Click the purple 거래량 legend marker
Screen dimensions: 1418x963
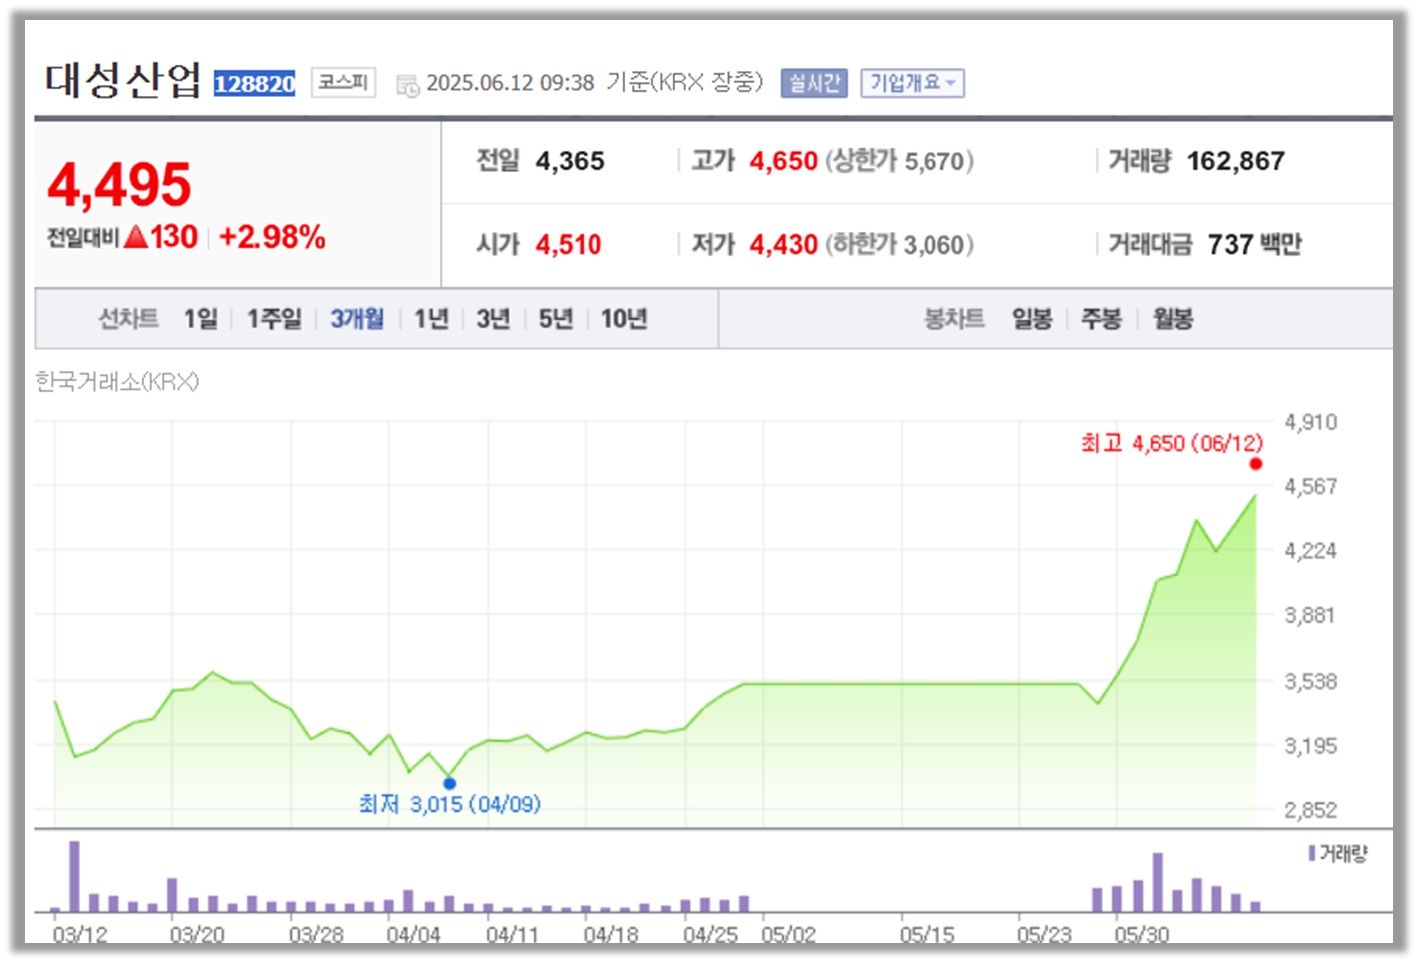(1312, 853)
